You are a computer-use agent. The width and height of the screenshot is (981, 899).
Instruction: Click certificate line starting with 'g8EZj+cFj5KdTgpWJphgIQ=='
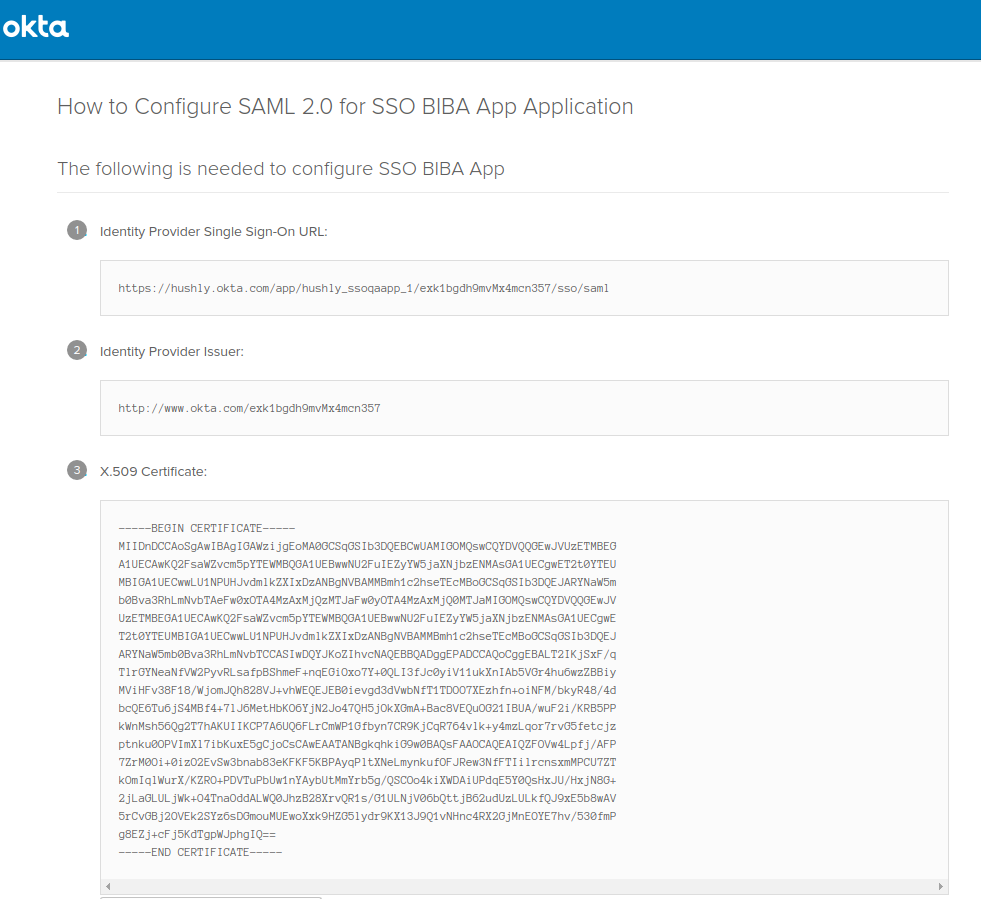tap(196, 835)
